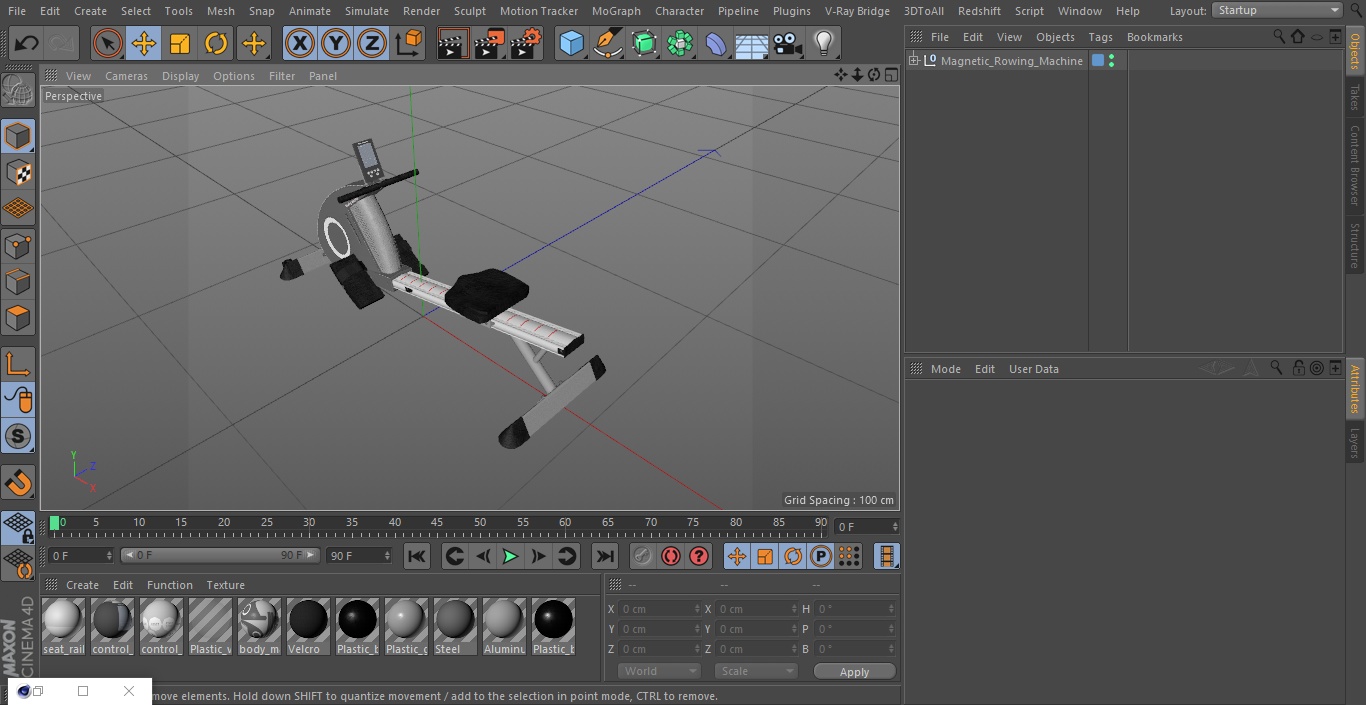Switch to Texture mode
The width and height of the screenshot is (1366, 705).
18,172
